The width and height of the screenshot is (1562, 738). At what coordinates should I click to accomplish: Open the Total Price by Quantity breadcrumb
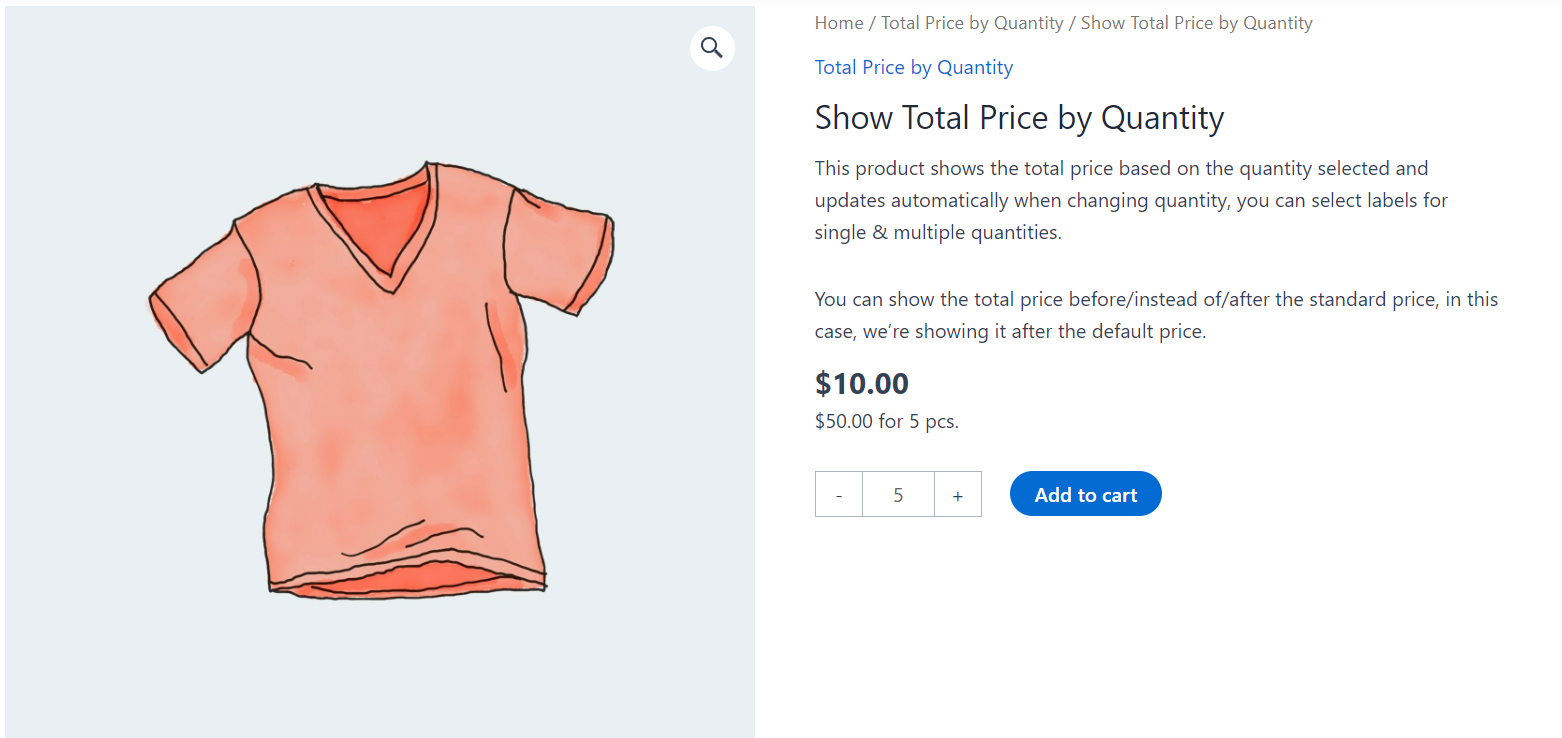972,22
